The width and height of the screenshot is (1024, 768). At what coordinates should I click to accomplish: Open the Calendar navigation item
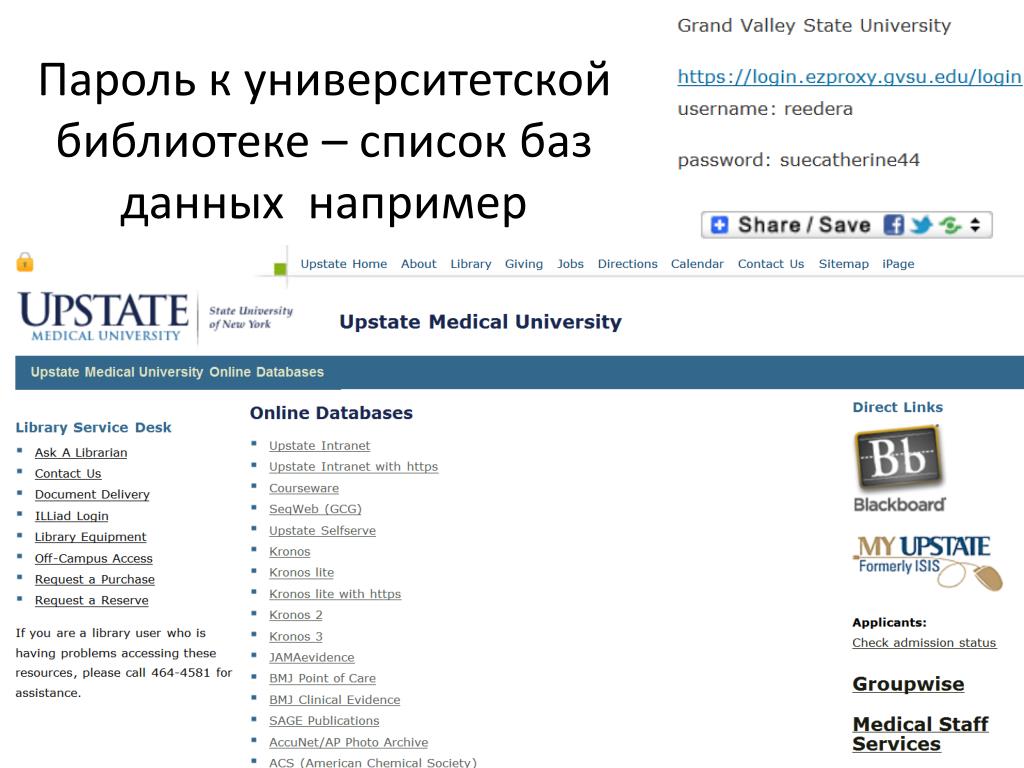[x=697, y=264]
